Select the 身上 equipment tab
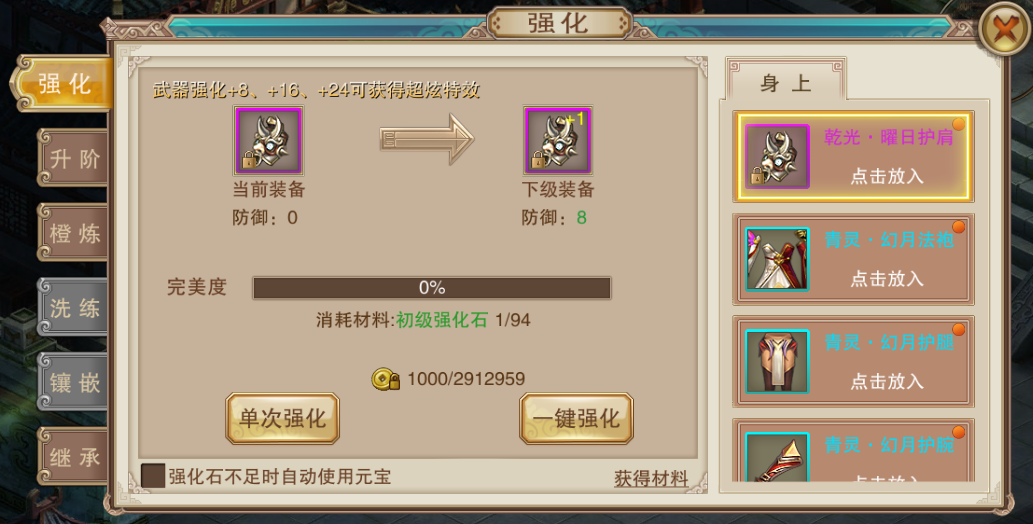Screen dimensions: 1033x524 pos(786,81)
